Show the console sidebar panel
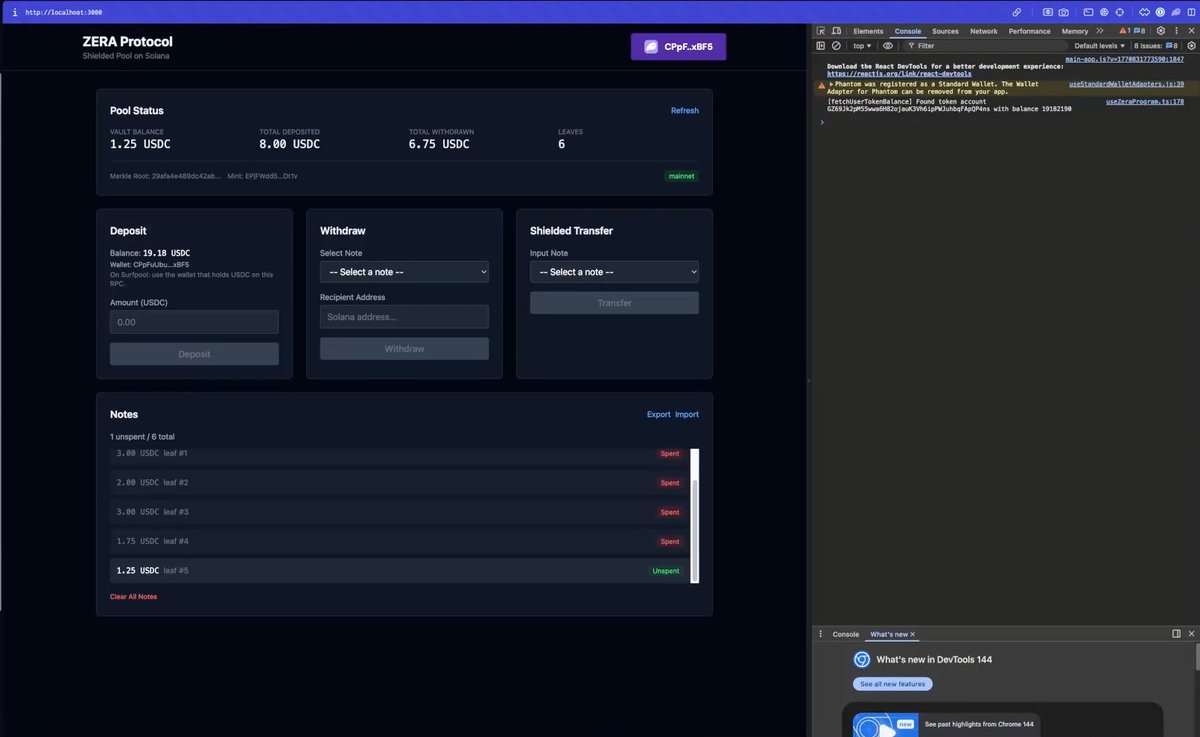 pyautogui.click(x=821, y=46)
